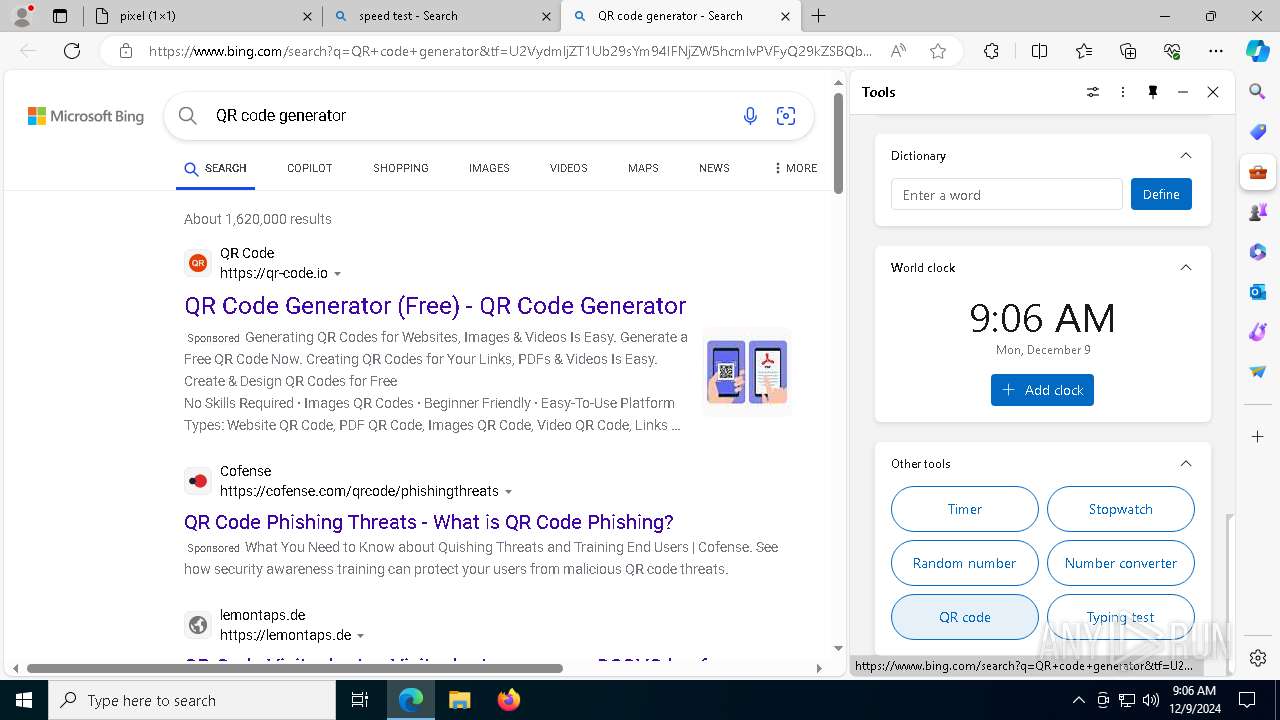Screen dimensions: 1280x720
Task: Open sidebar games chess icon
Action: pyautogui.click(x=1258, y=212)
